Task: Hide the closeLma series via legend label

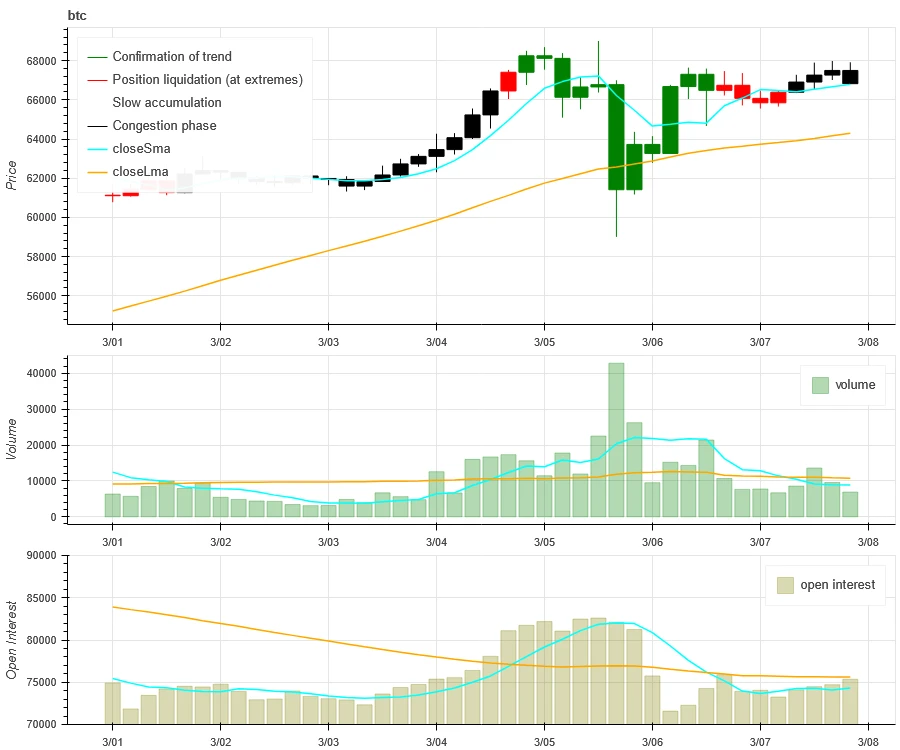Action: (x=141, y=172)
